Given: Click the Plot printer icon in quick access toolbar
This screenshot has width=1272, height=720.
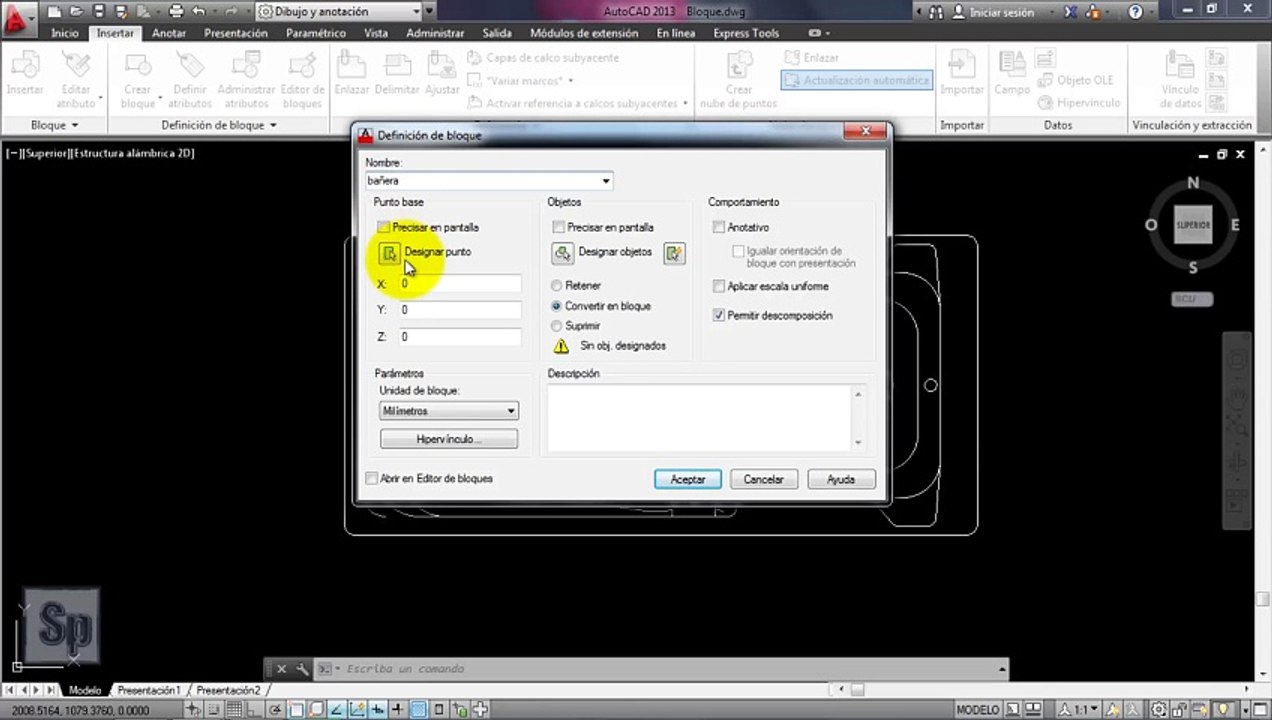Looking at the screenshot, I should 176,12.
